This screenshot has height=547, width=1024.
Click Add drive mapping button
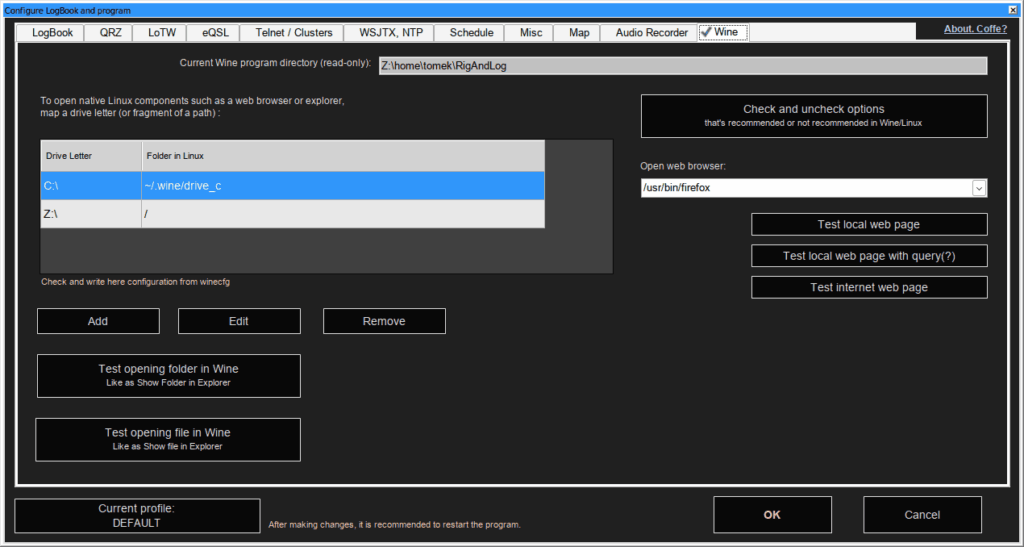click(98, 321)
